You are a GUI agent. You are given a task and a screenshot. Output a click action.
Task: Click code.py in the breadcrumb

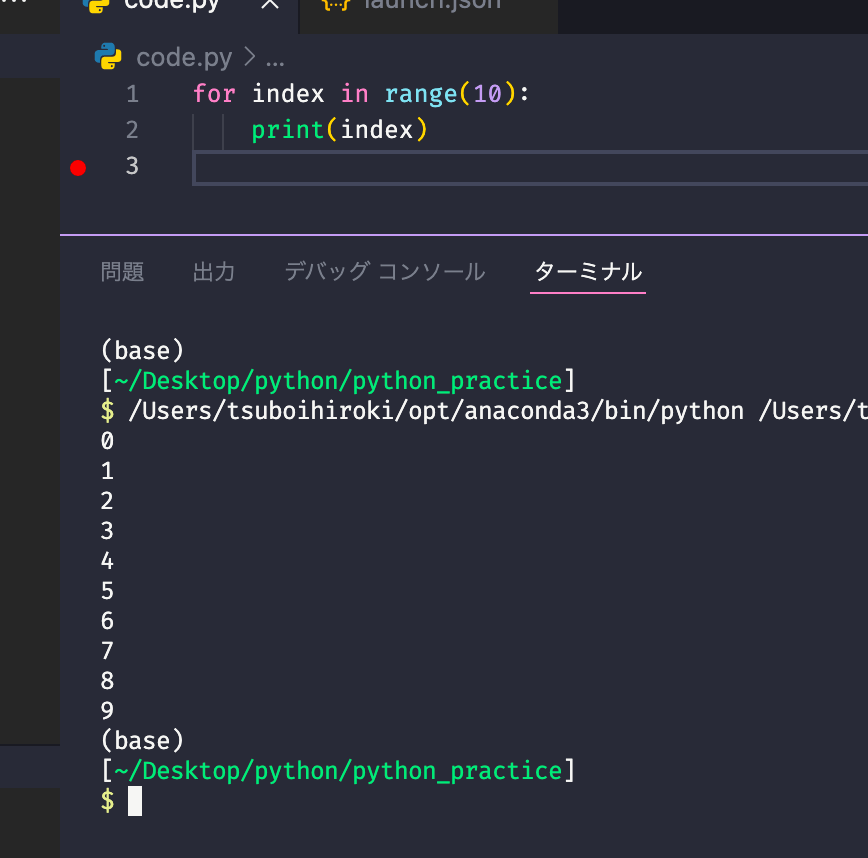[184, 58]
